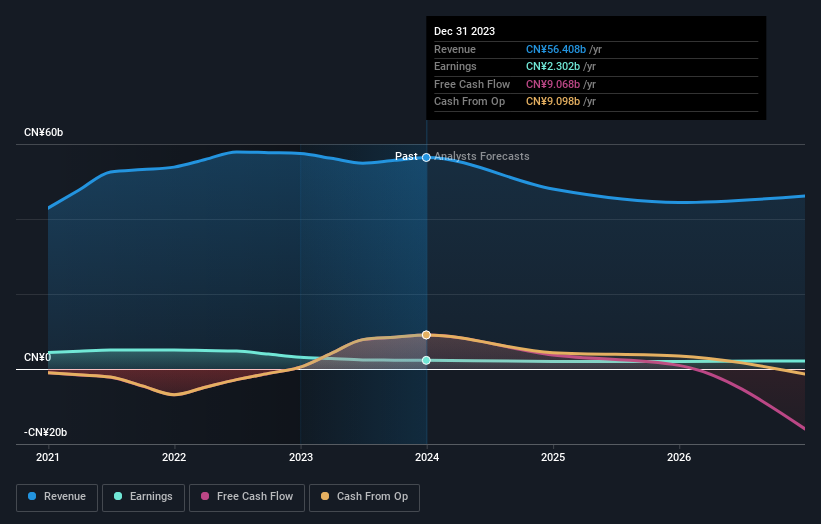Click the tooltip 'Revenue' row label
Screen dimensions: 821x524
[455, 49]
